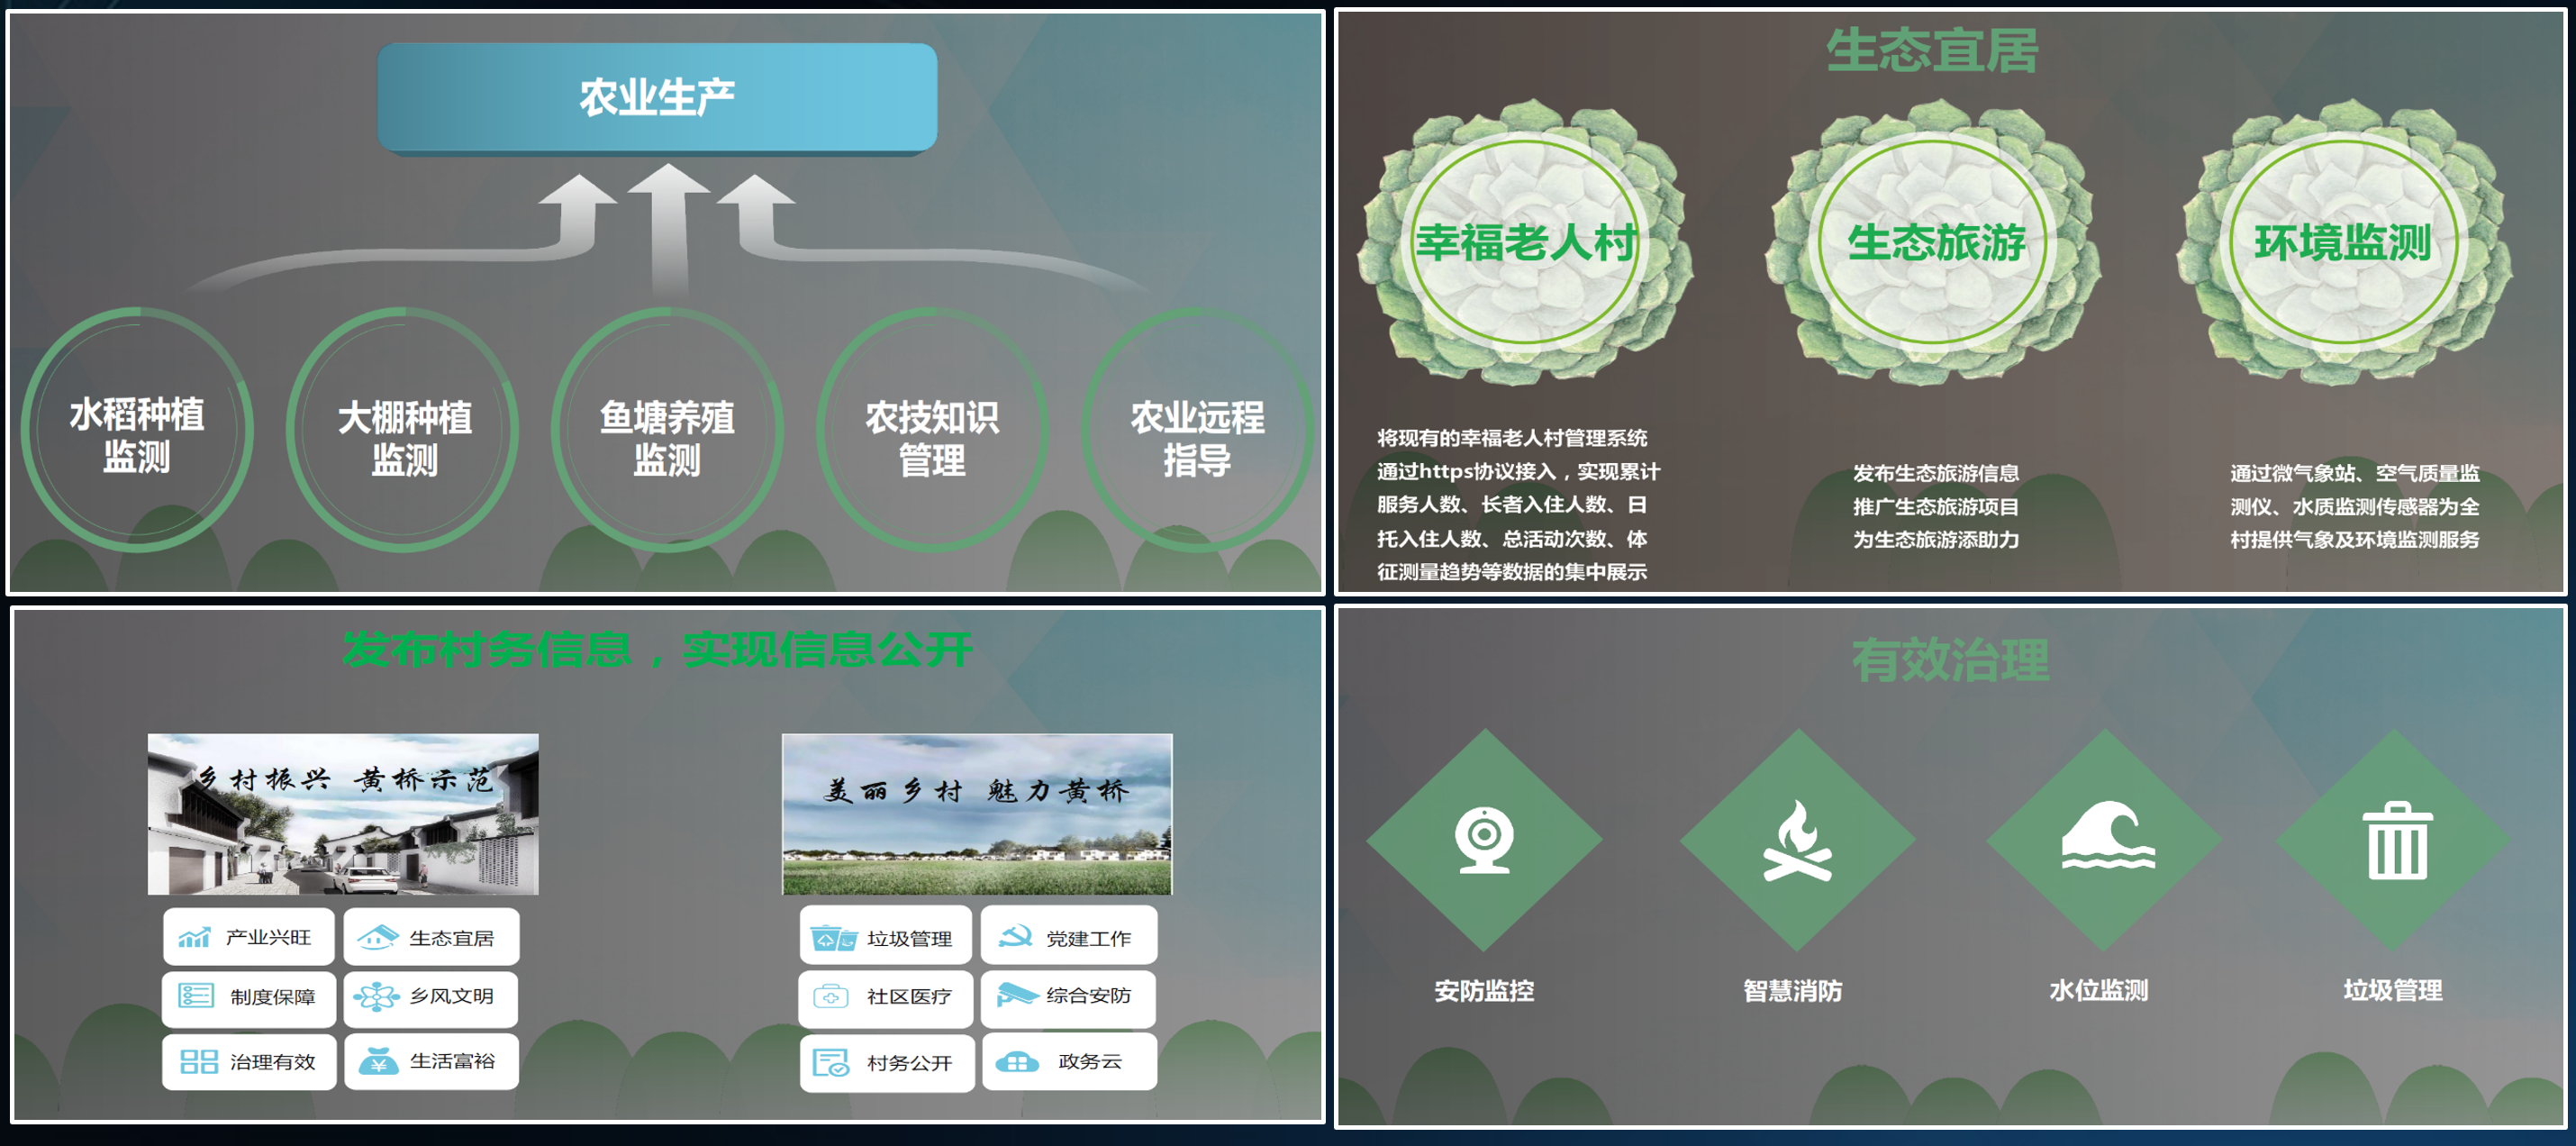Click the 乡村振兴 黄桥示范 banner image
This screenshot has width=2576, height=1146.
[343, 814]
